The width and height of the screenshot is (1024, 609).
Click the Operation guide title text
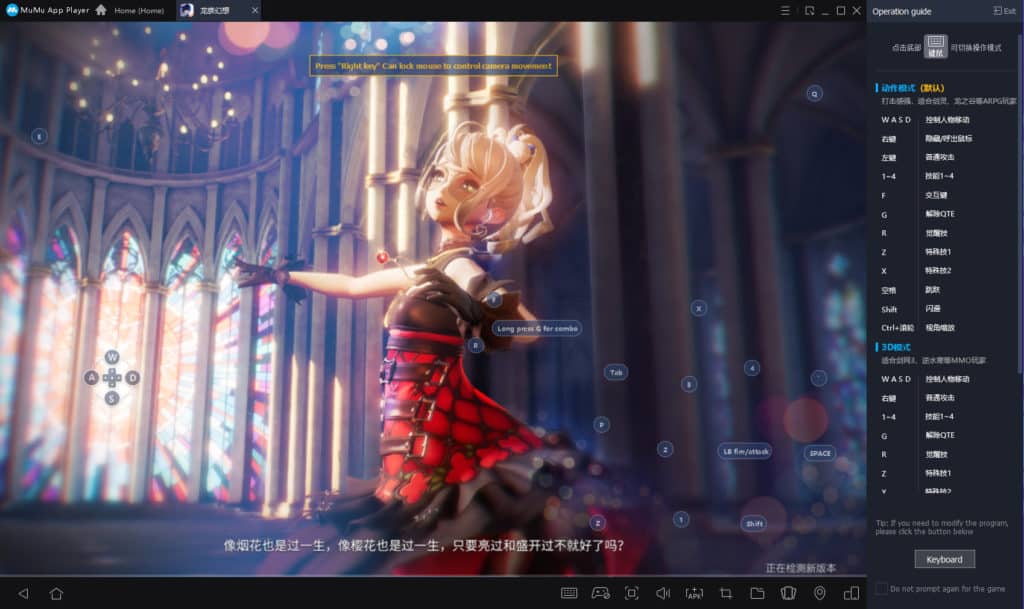[901, 11]
